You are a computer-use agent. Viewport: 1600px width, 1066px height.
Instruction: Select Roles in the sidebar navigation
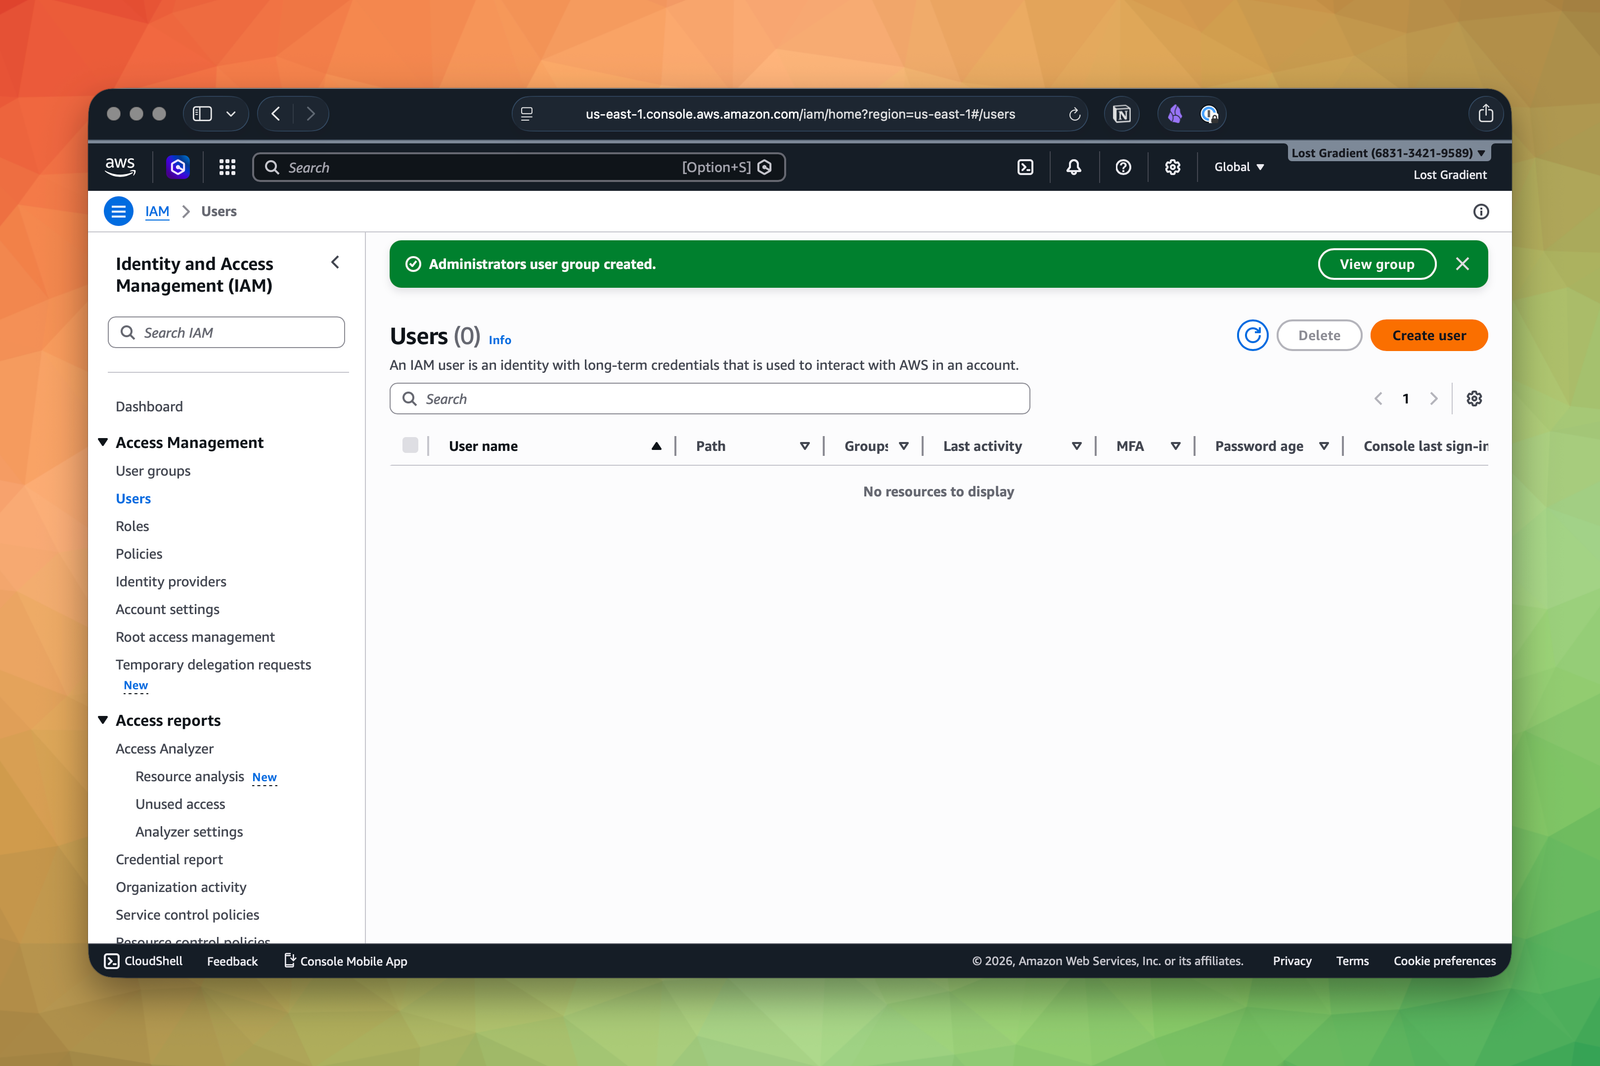click(131, 525)
